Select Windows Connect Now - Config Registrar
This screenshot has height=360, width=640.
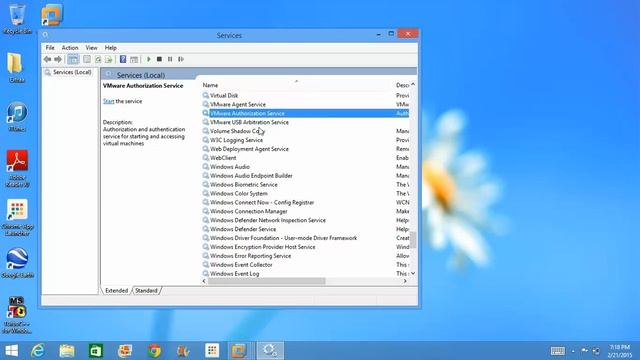tap(305, 202)
